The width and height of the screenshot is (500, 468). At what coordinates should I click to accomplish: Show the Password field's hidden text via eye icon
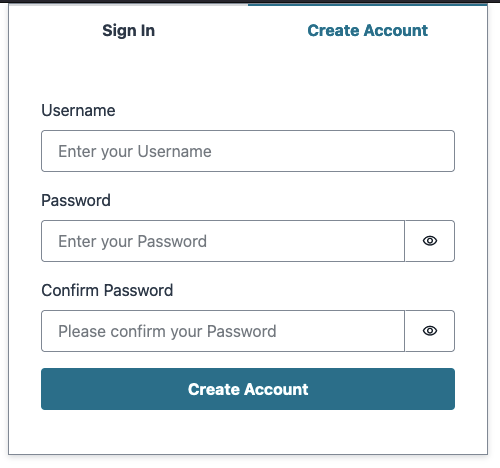tap(430, 241)
